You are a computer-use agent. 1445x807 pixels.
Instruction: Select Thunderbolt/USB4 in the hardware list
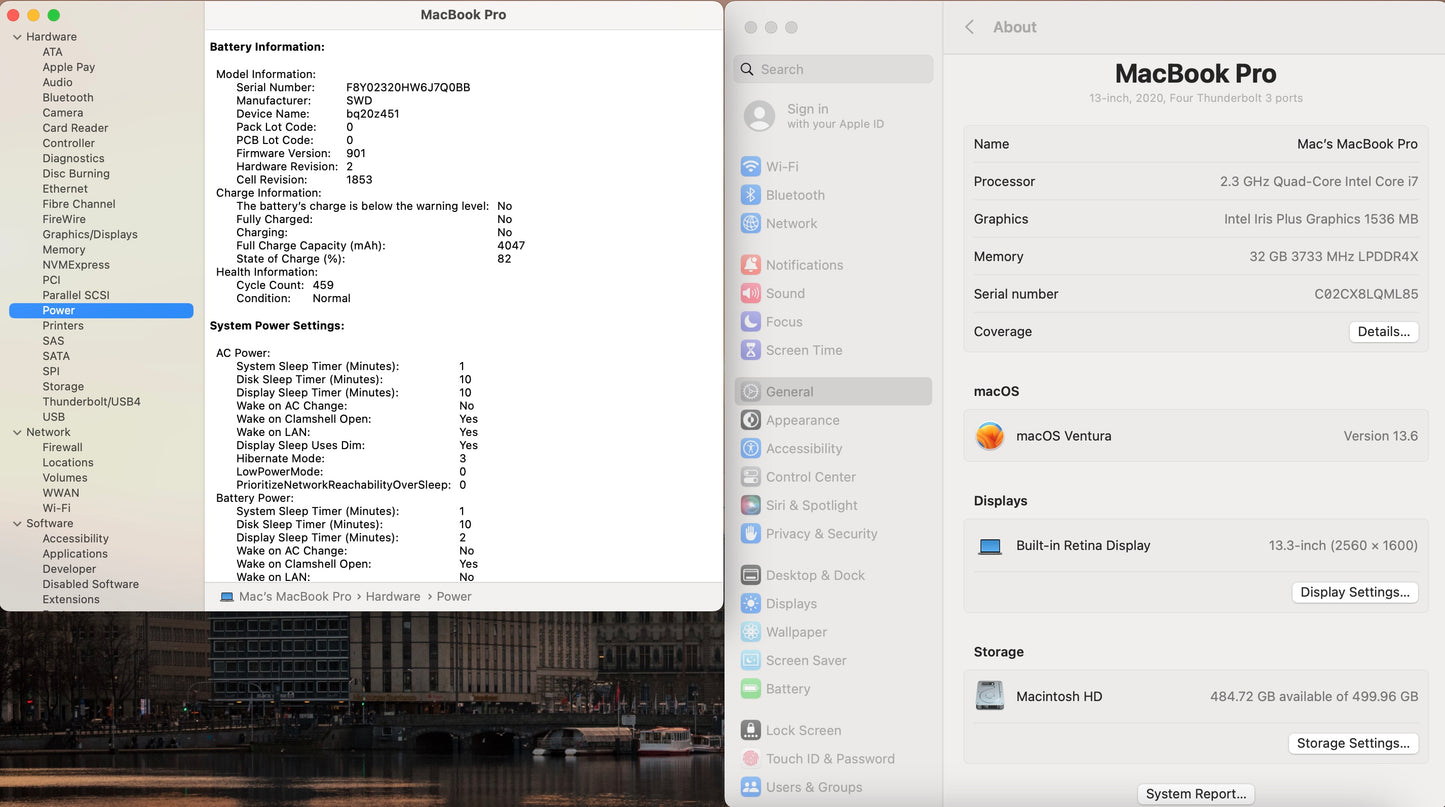click(x=91, y=402)
